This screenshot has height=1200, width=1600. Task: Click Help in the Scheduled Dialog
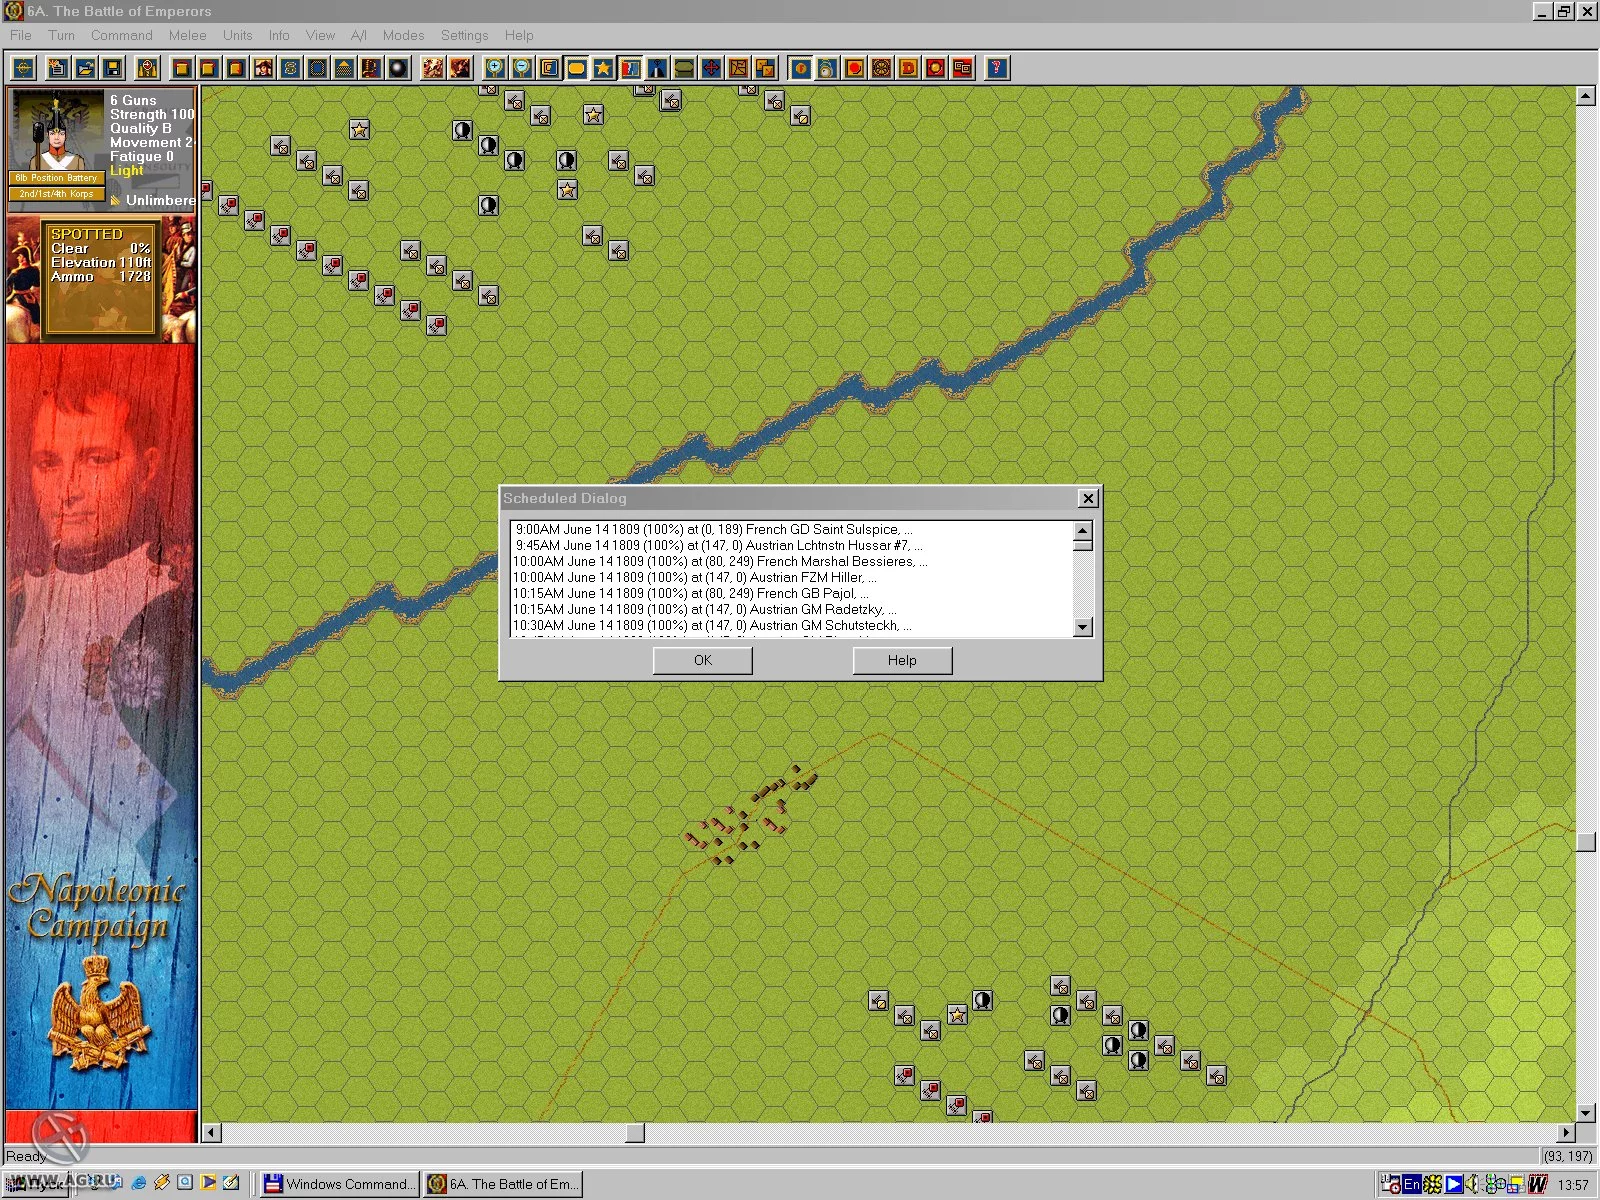902,660
